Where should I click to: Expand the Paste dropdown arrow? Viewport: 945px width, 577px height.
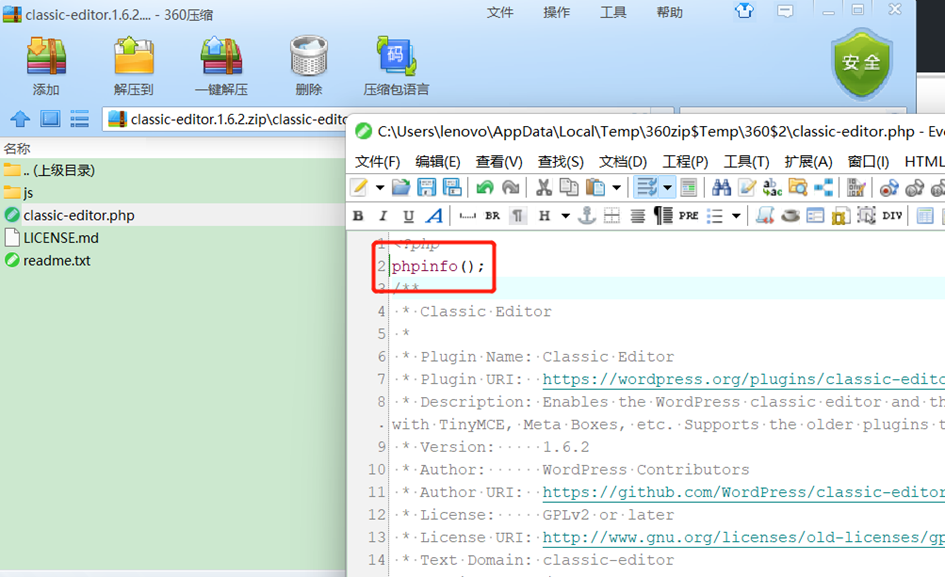tap(617, 188)
